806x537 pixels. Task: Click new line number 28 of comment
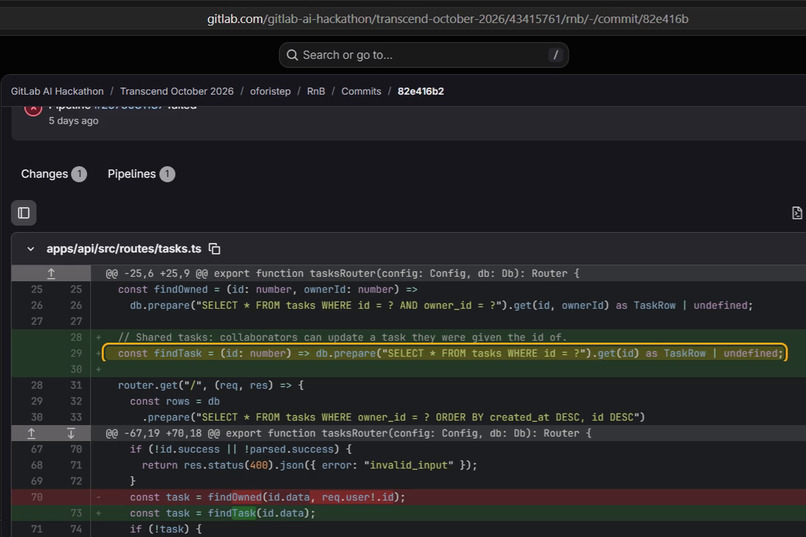pos(76,337)
